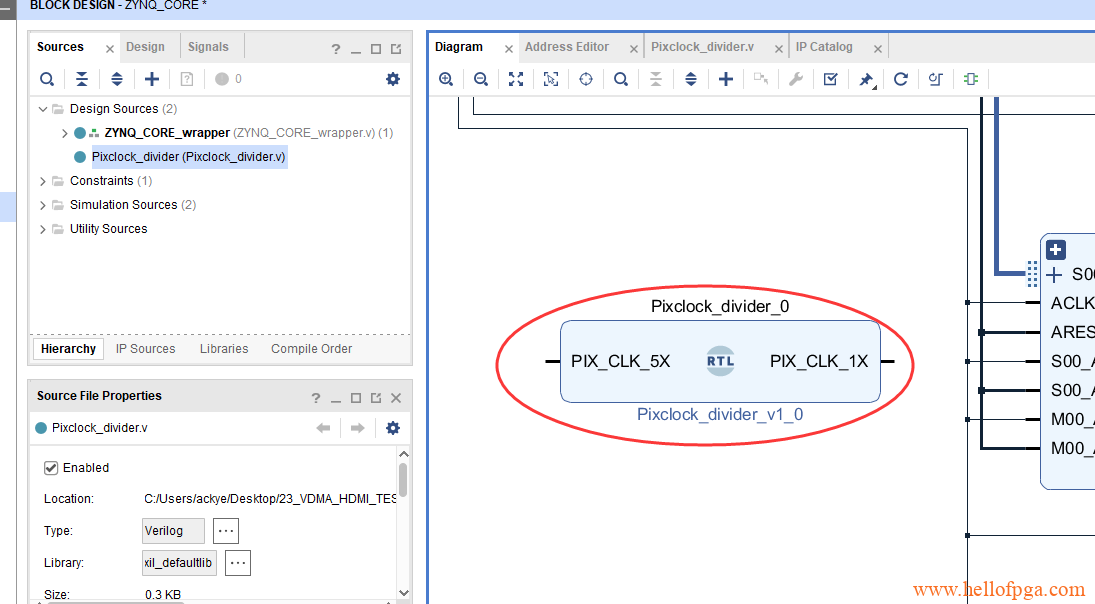Open the IP Catalog tab
Screen dimensions: 1095x604
click(824, 47)
